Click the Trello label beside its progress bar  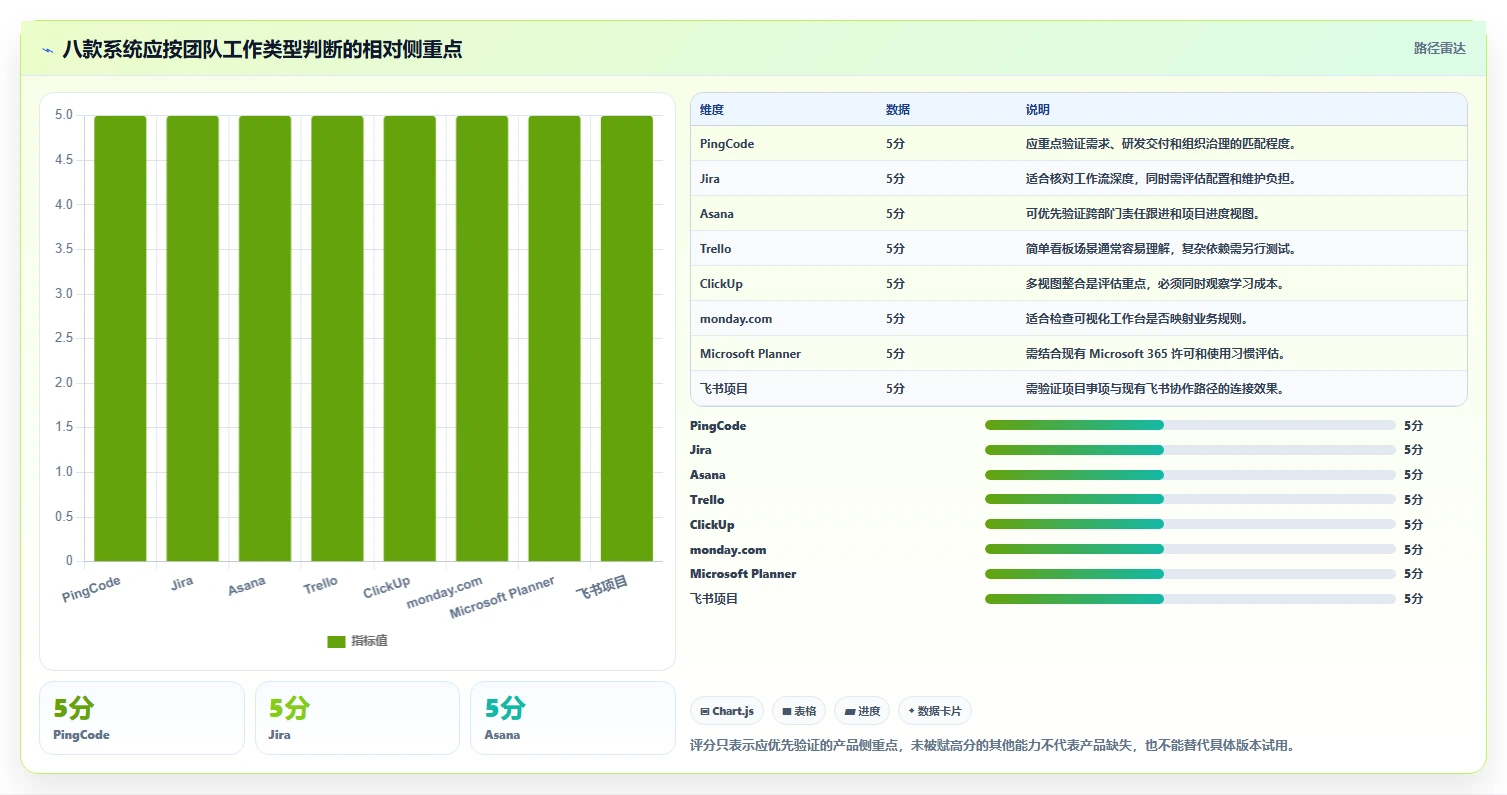[x=707, y=500]
